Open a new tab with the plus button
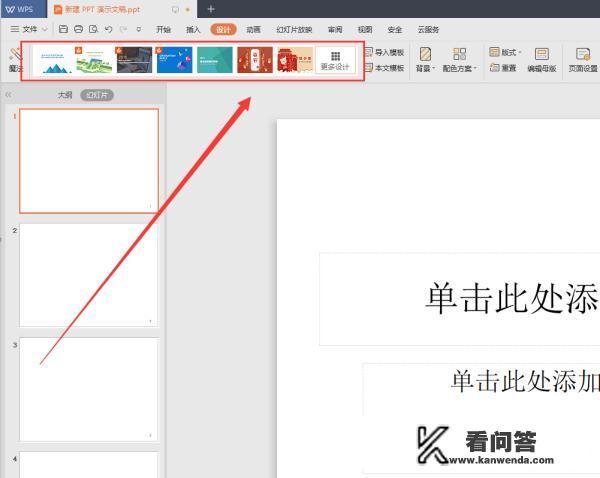600x478 pixels. 211,9
